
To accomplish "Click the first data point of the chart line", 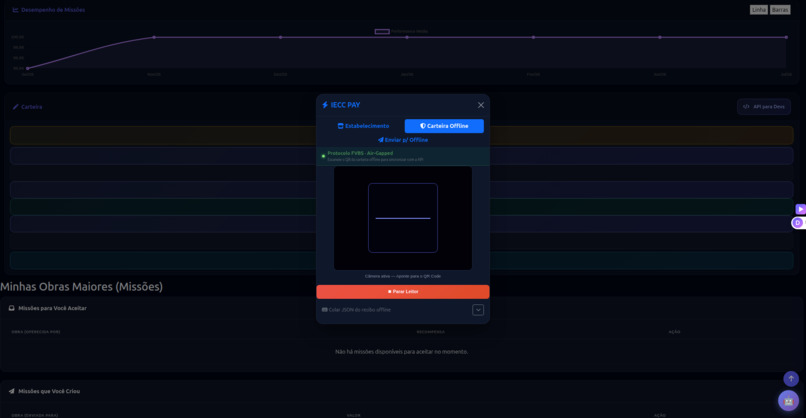I will [x=28, y=68].
